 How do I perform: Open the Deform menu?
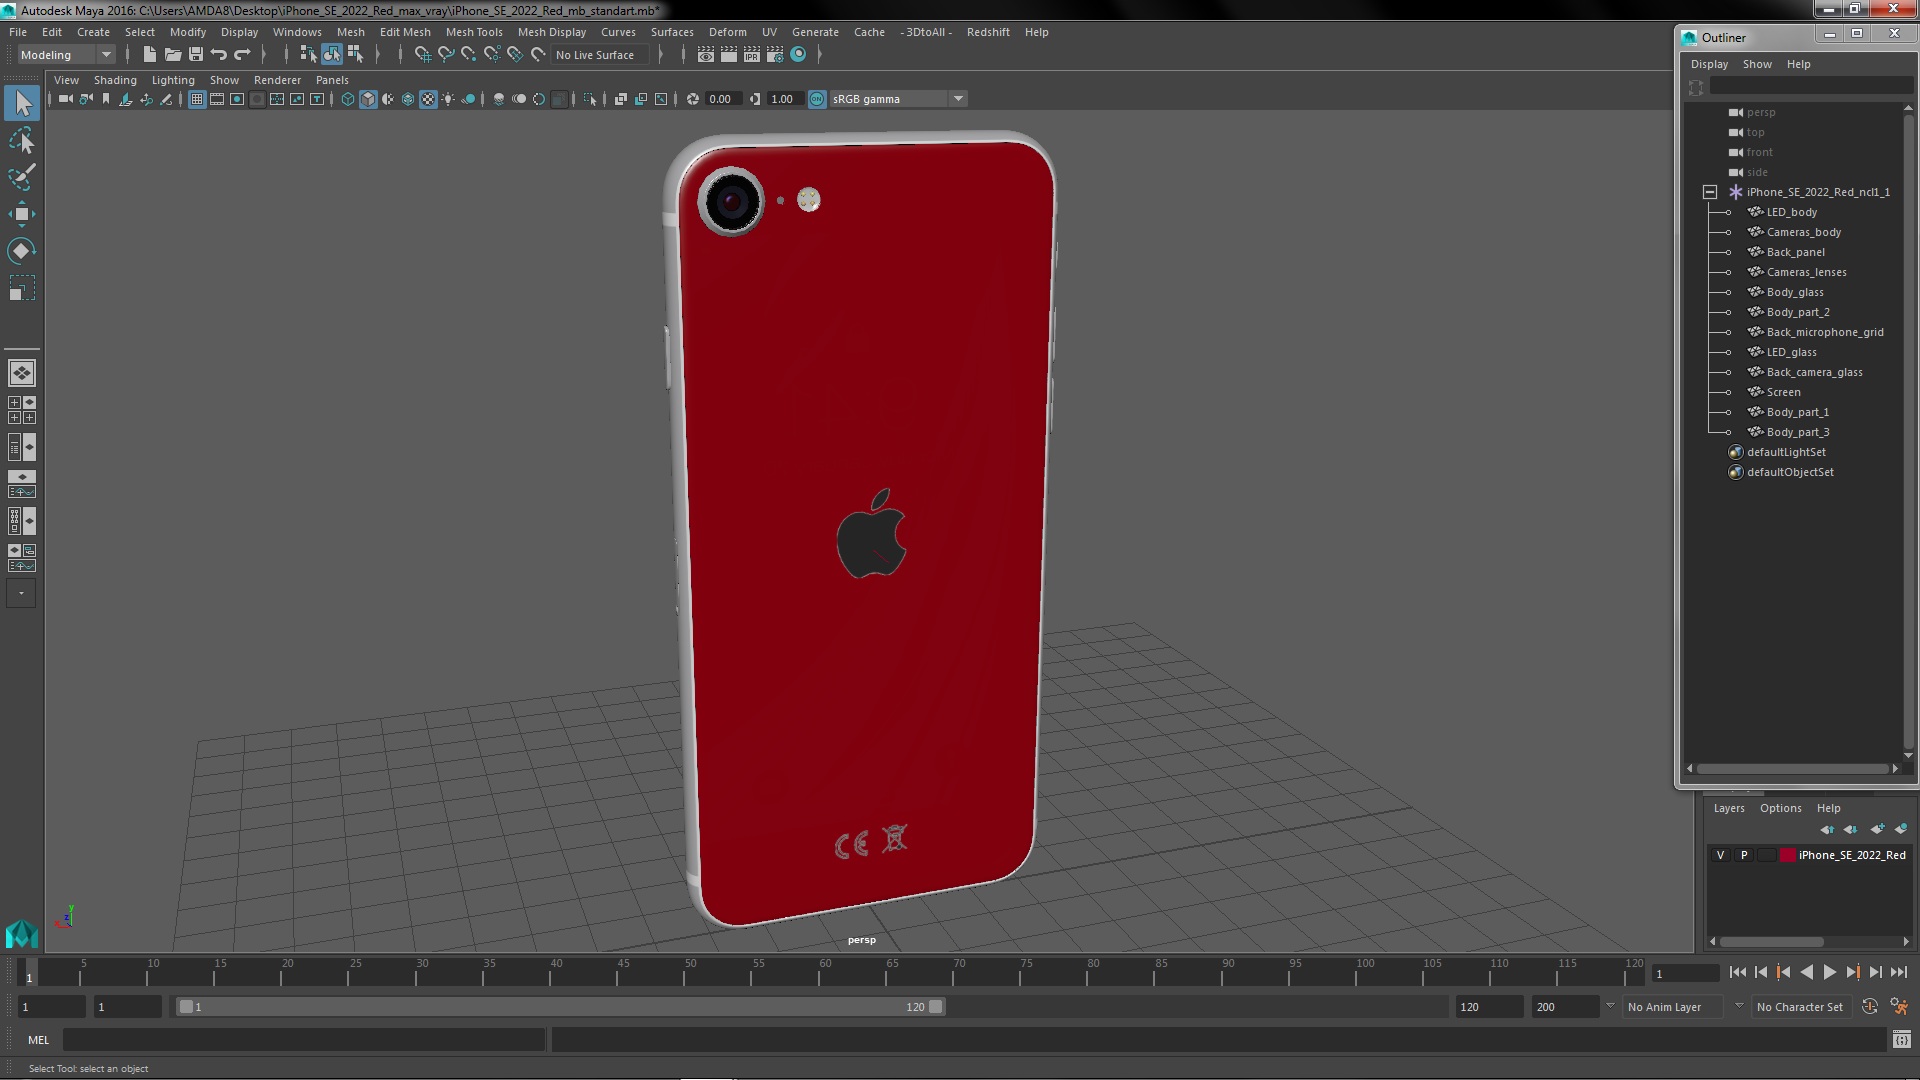pyautogui.click(x=727, y=32)
